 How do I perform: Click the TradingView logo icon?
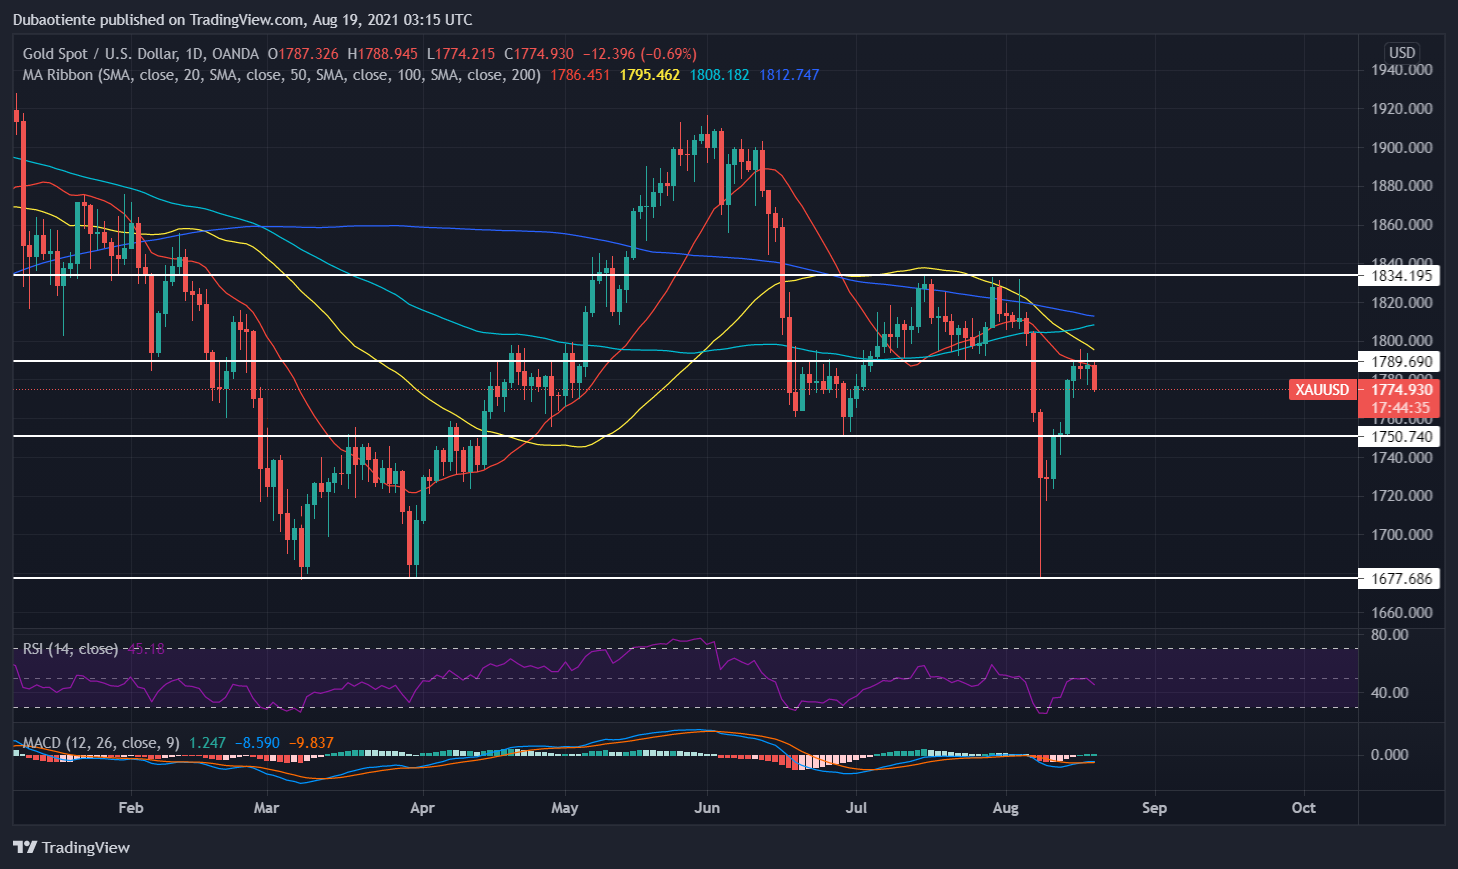coord(25,848)
